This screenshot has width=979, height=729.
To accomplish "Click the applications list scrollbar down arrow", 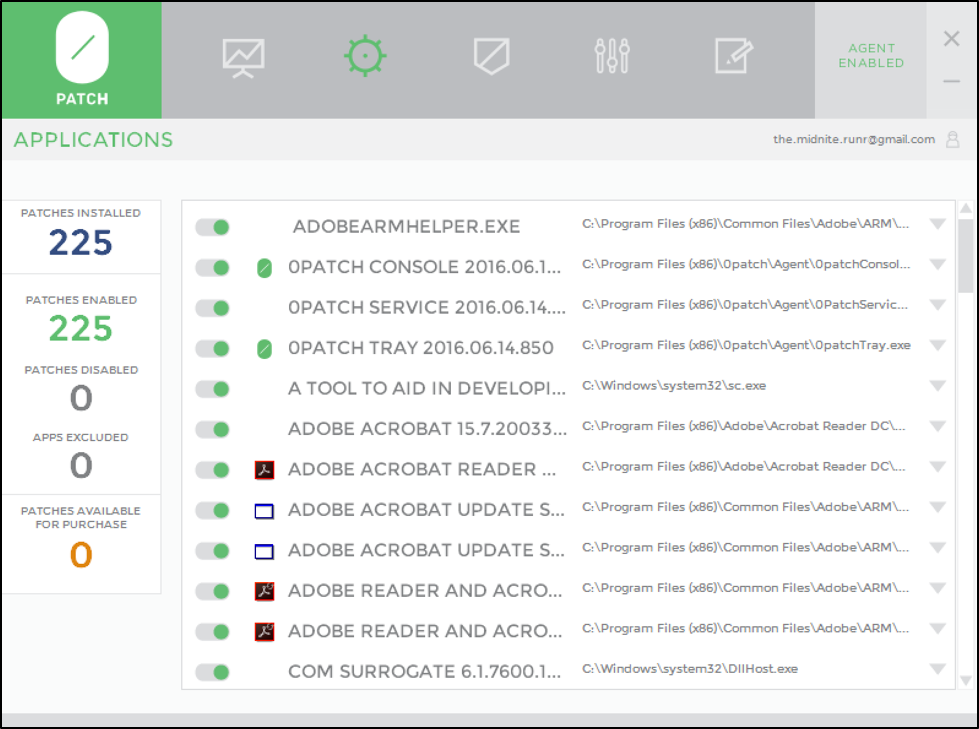I will click(965, 680).
